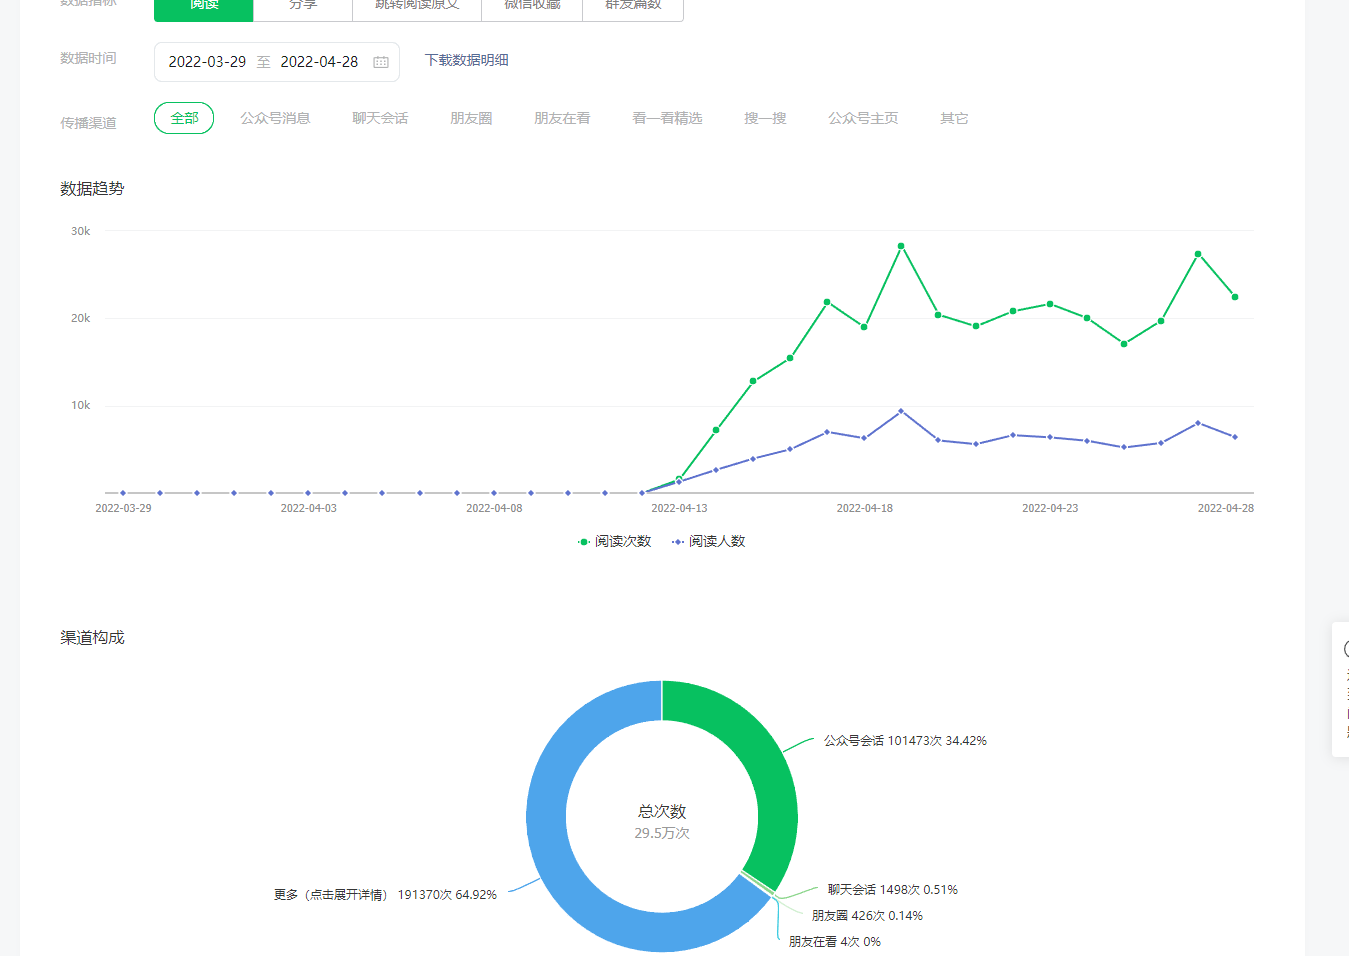
Task: Click the highest purple 阅读人数 data point
Action: pos(901,411)
